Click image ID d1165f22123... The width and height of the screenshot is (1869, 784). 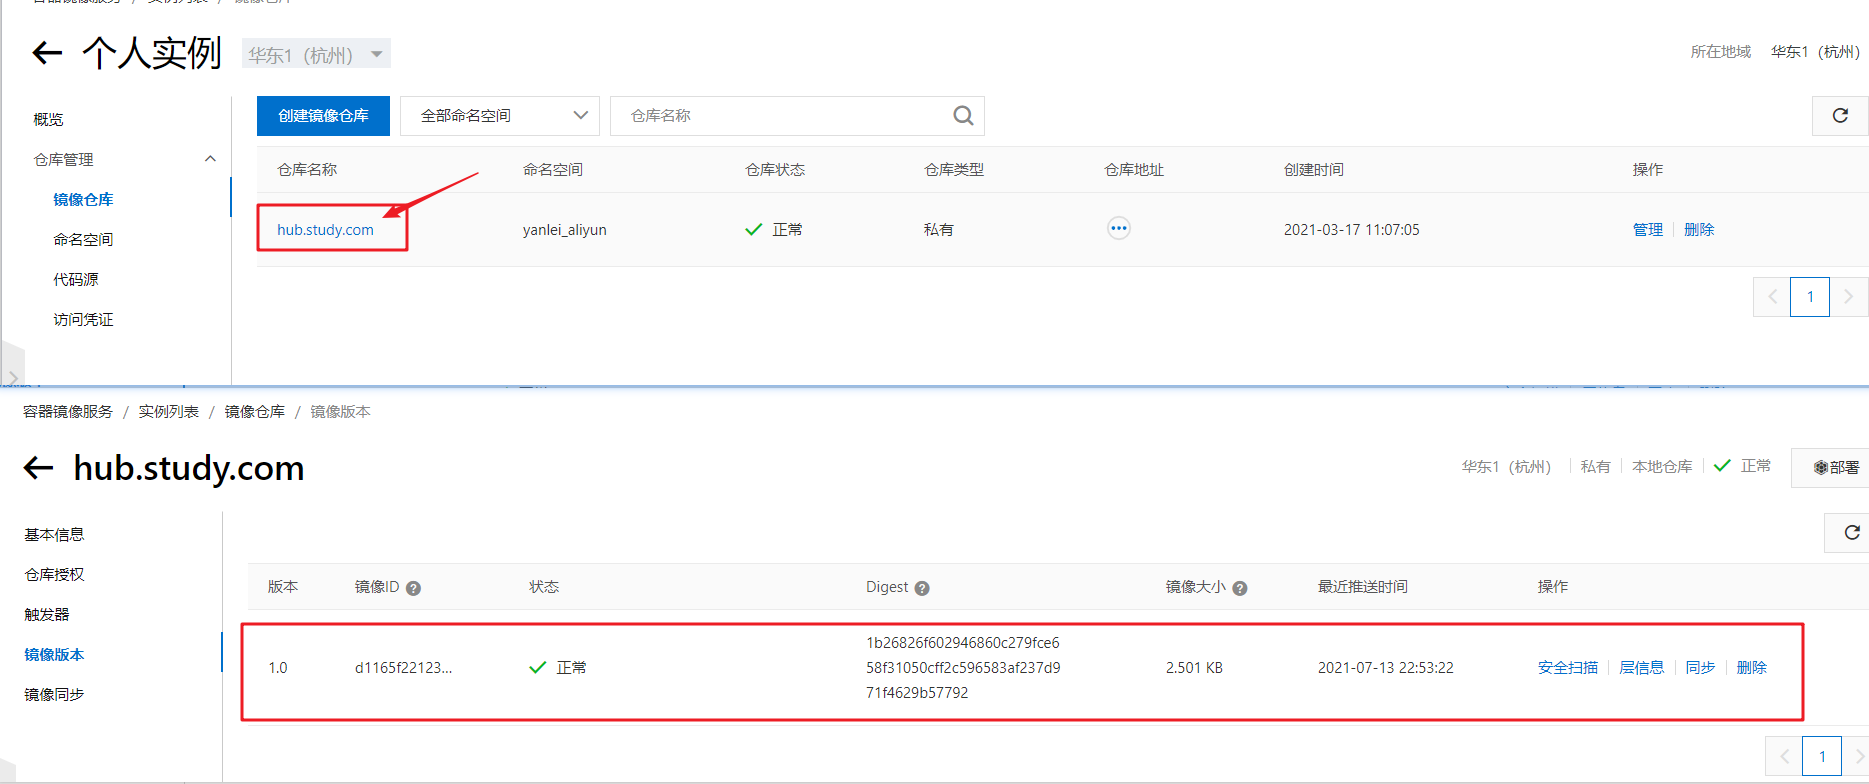pyautogui.click(x=403, y=667)
